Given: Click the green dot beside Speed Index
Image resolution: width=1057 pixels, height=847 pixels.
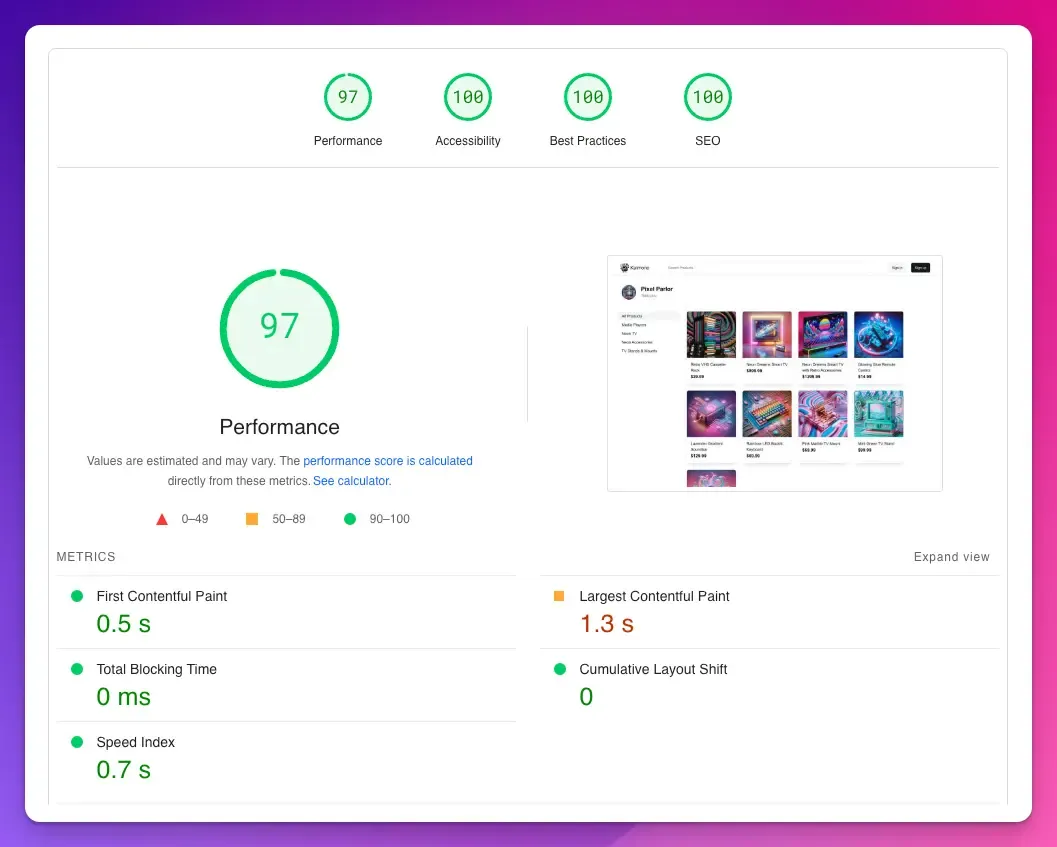Looking at the screenshot, I should click(77, 741).
